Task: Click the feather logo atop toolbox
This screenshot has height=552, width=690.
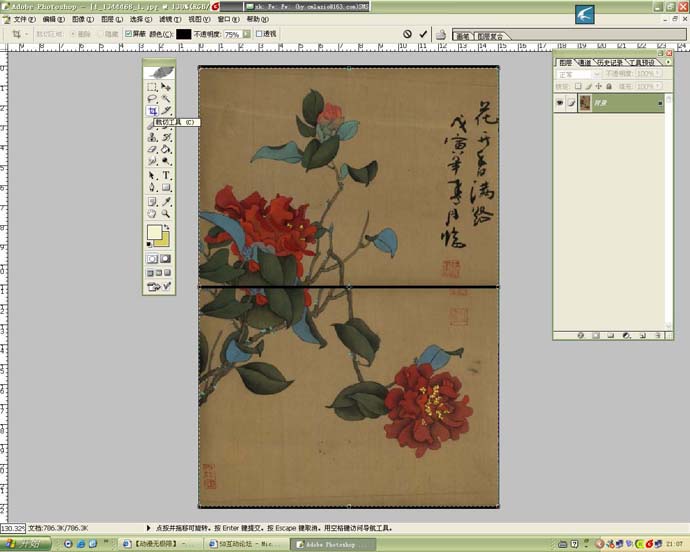Action: tap(159, 72)
